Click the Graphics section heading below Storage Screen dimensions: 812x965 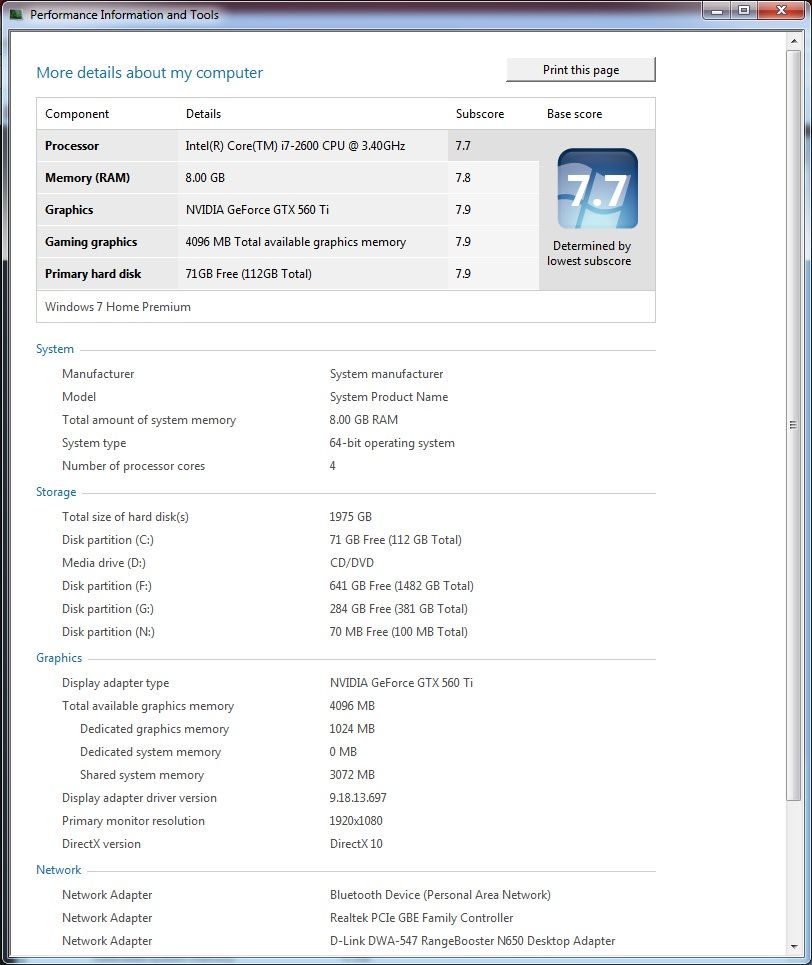59,658
